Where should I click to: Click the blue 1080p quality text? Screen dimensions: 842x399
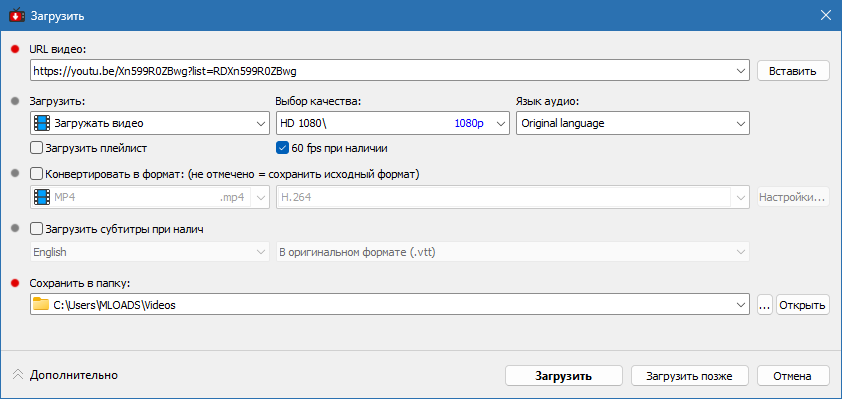coord(469,123)
